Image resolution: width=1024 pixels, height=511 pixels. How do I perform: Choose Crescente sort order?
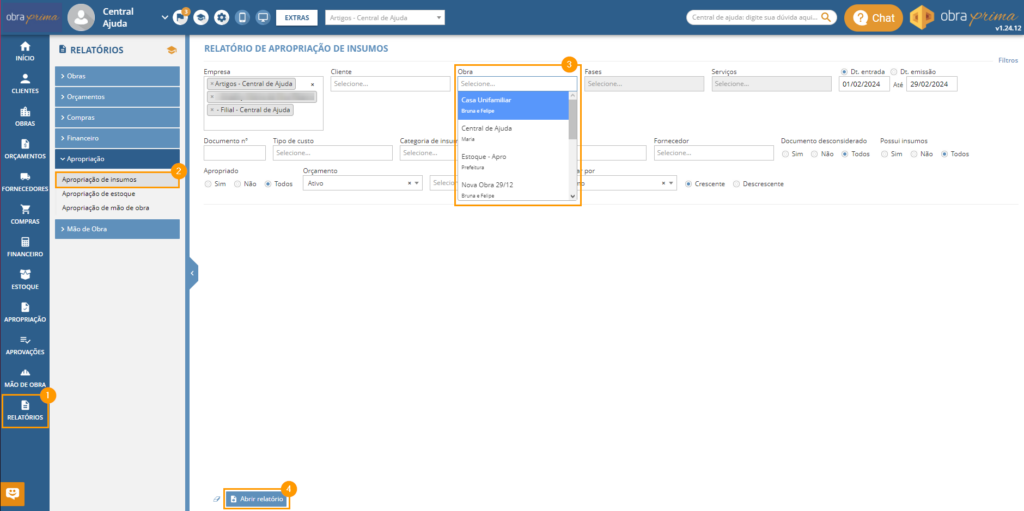click(689, 184)
